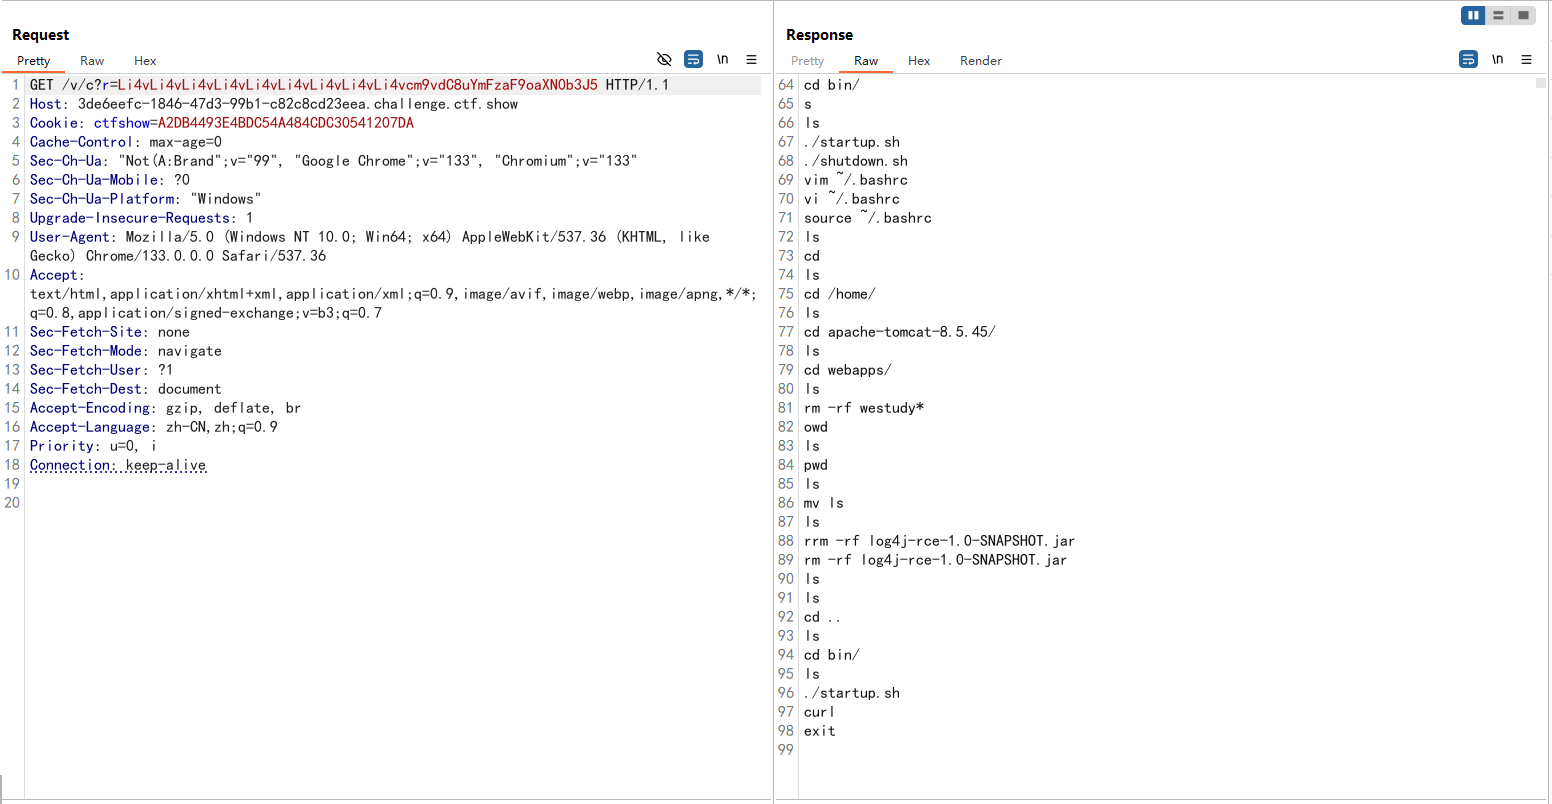Toggle word wrap in the Response panel
1552x804 pixels.
(1468, 60)
